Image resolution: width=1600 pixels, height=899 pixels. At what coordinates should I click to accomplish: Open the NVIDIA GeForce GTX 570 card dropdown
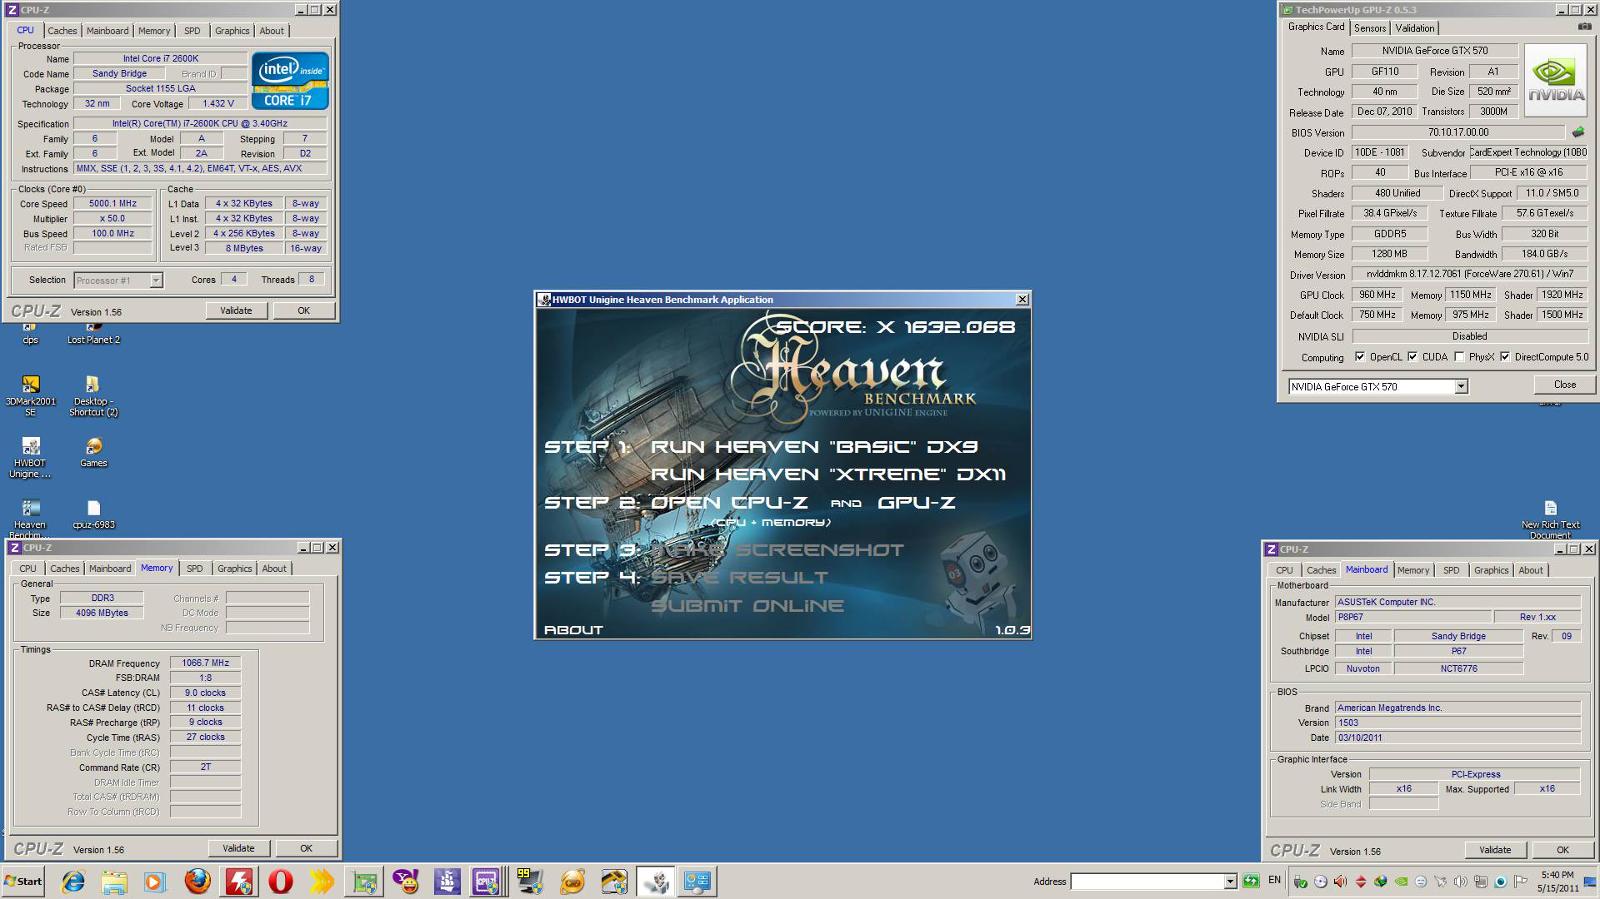[1461, 387]
